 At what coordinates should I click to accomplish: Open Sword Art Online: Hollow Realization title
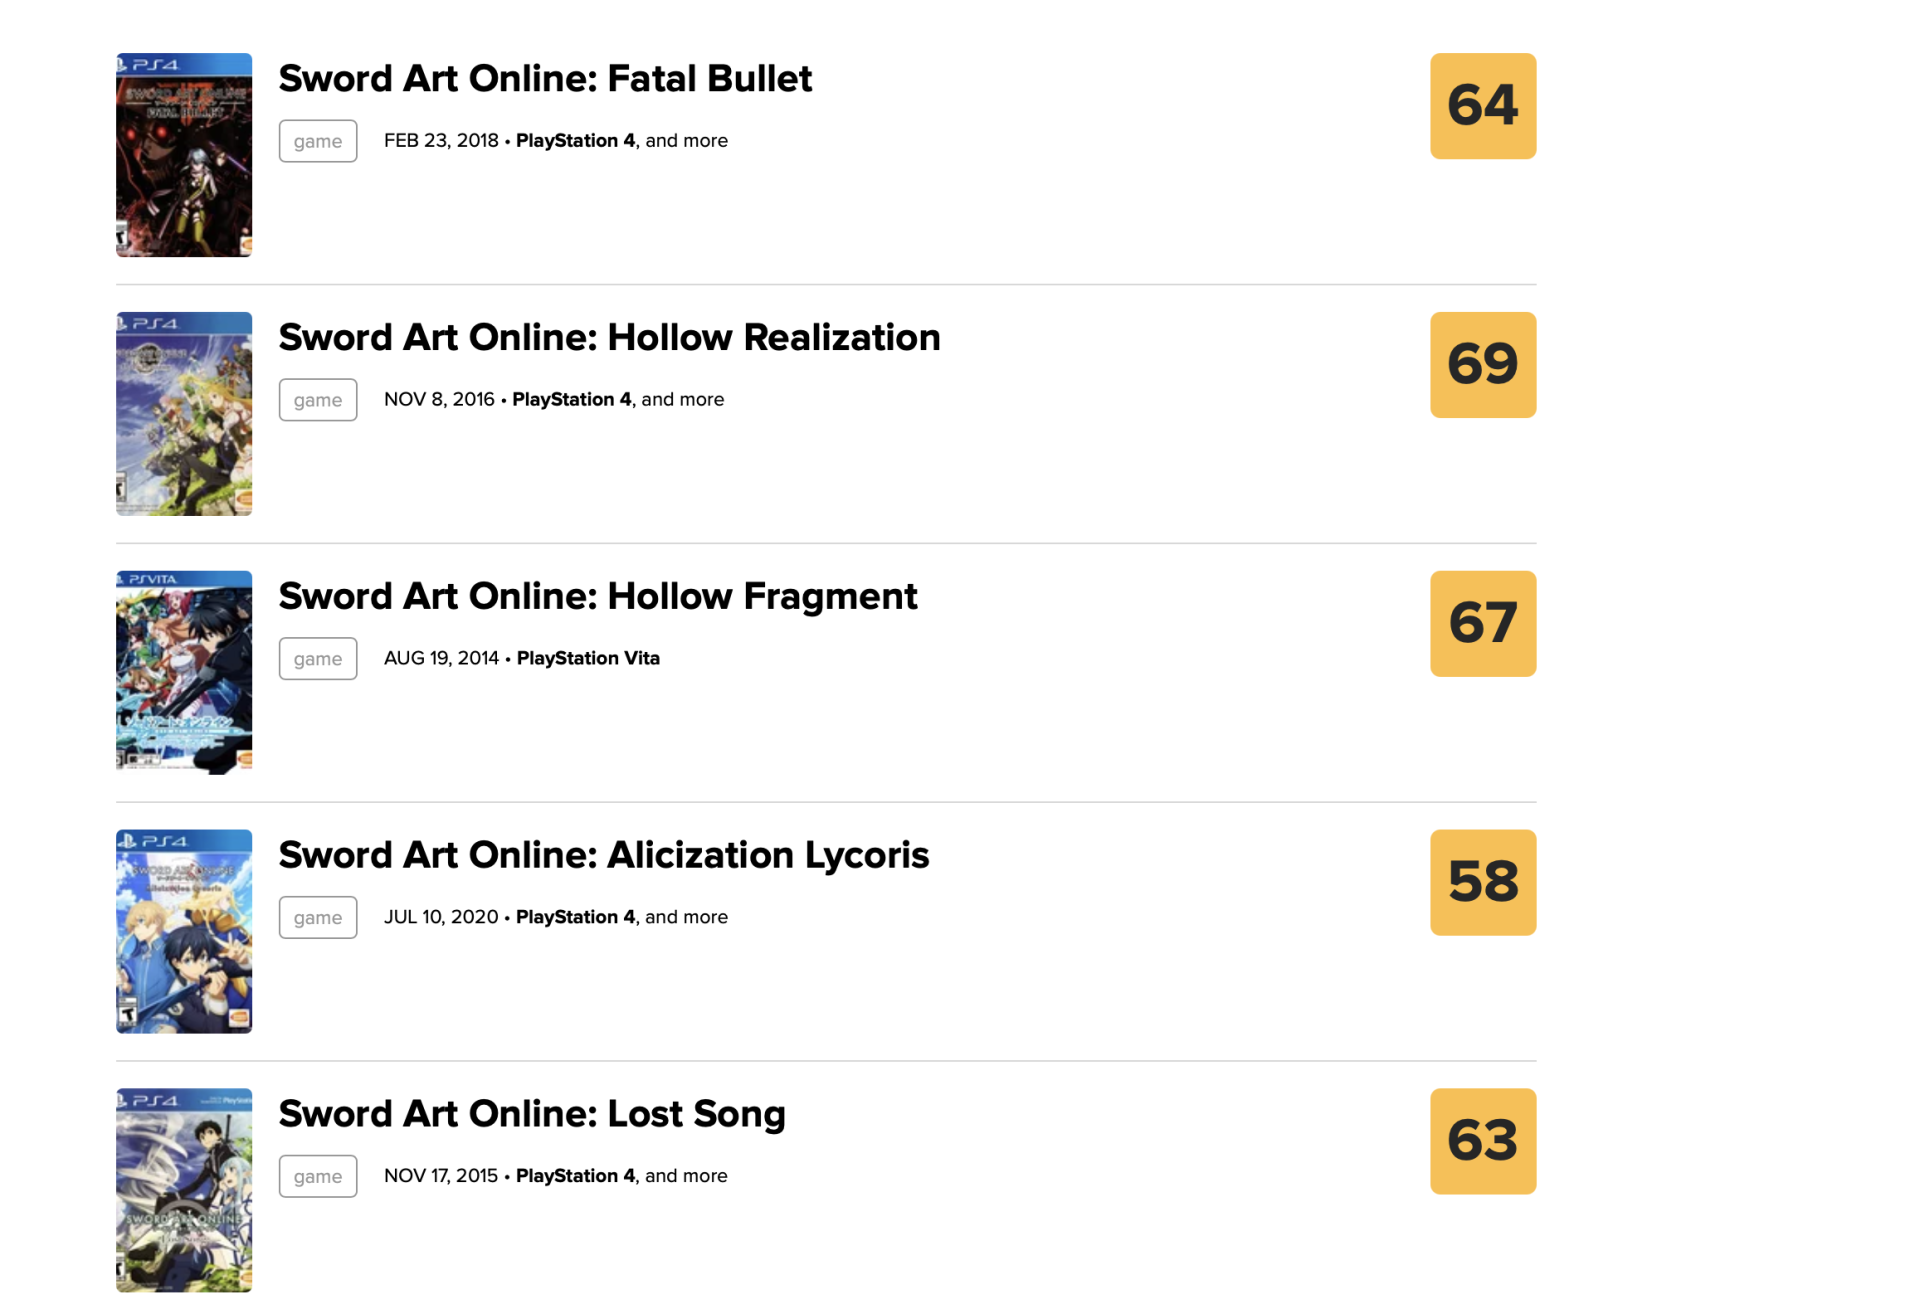[609, 338]
